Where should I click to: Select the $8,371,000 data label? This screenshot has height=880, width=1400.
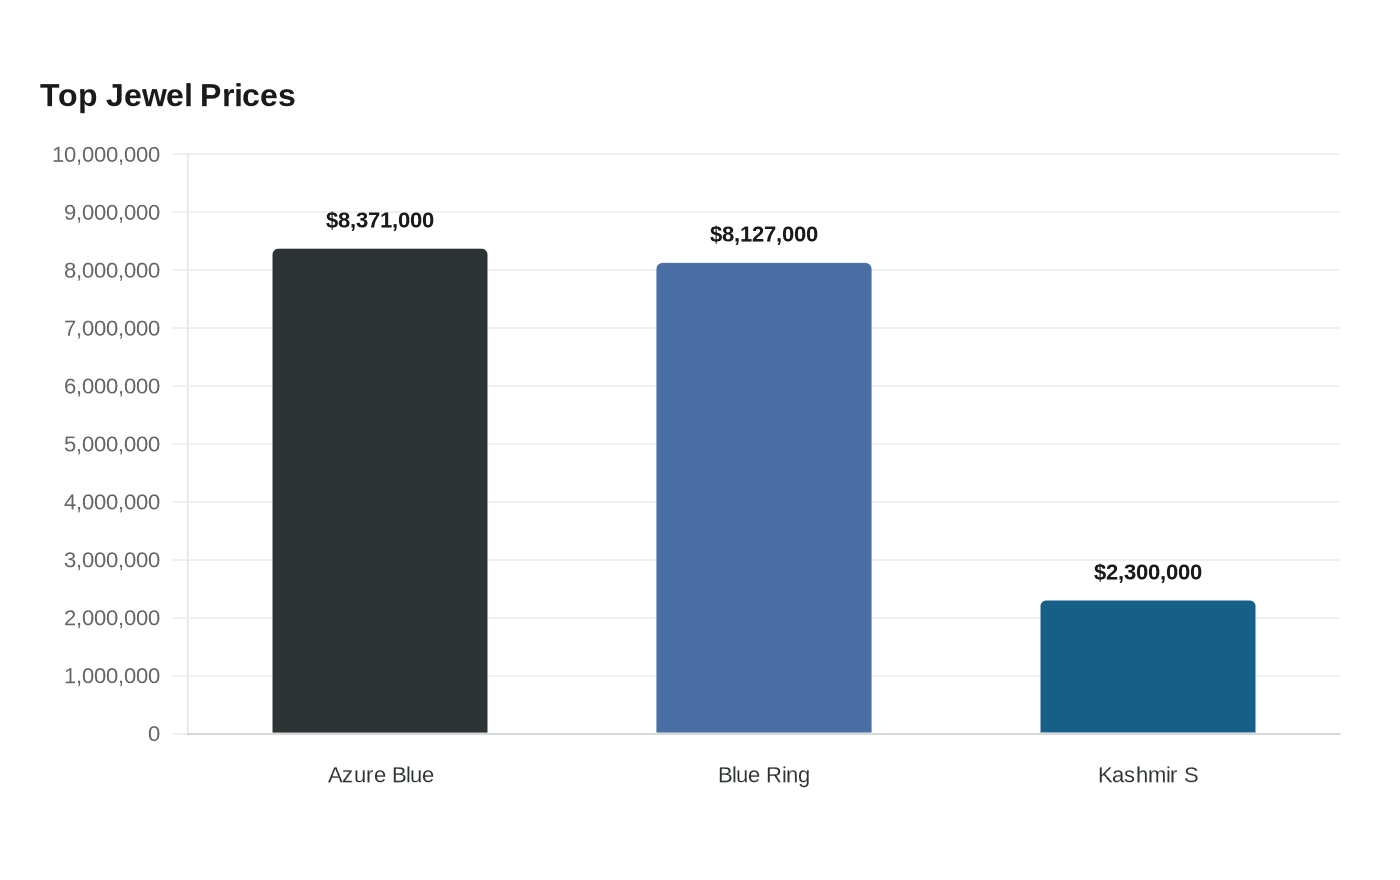pyautogui.click(x=380, y=221)
